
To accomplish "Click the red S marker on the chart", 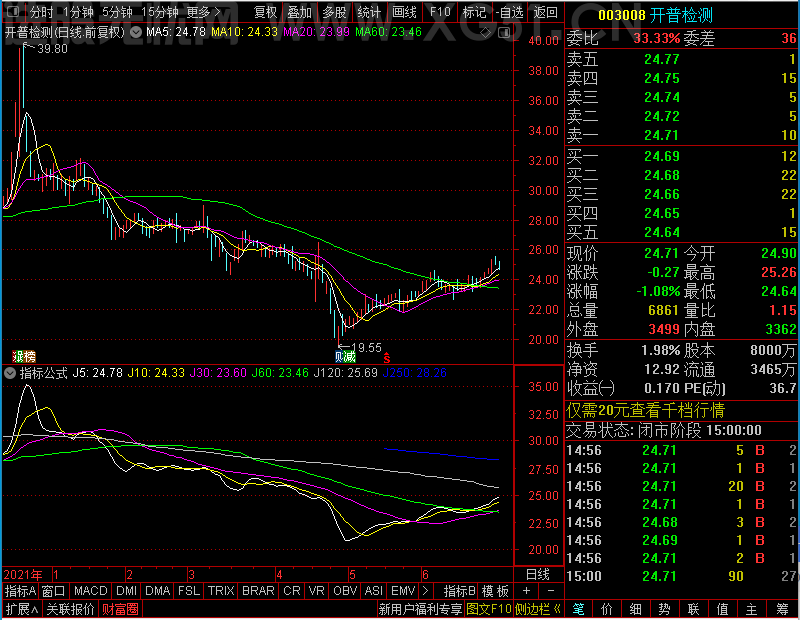I will [387, 358].
